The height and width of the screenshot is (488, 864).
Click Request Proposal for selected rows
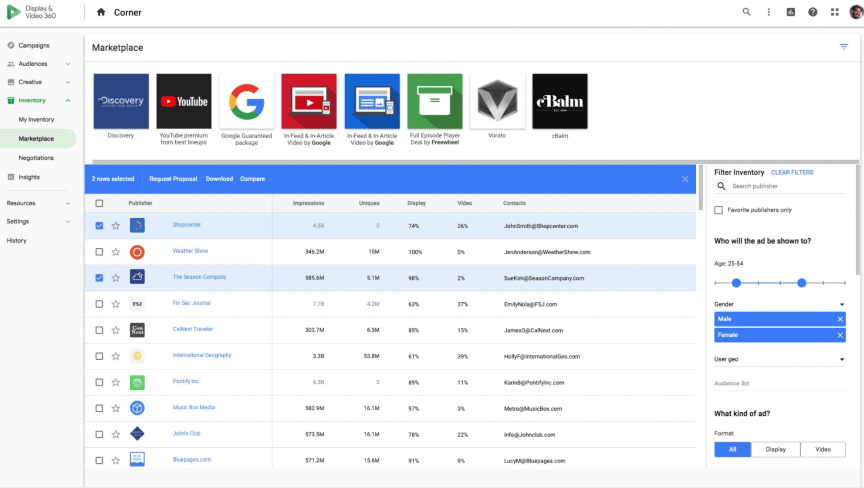pyautogui.click(x=173, y=179)
